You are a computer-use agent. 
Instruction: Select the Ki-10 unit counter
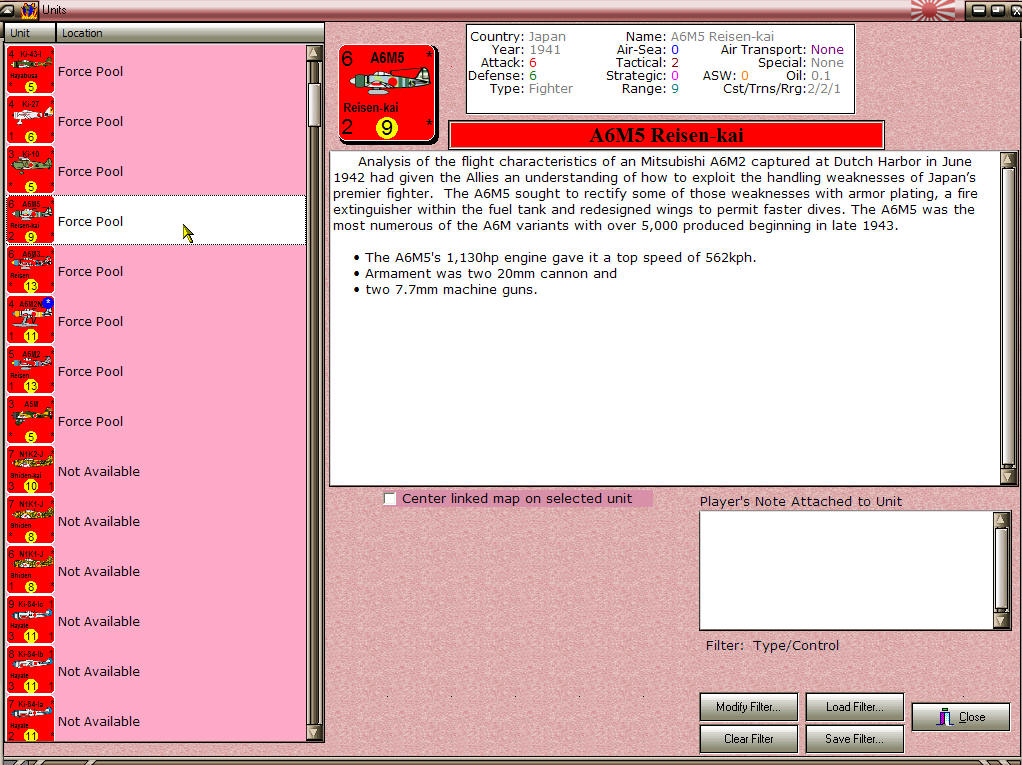(x=31, y=170)
